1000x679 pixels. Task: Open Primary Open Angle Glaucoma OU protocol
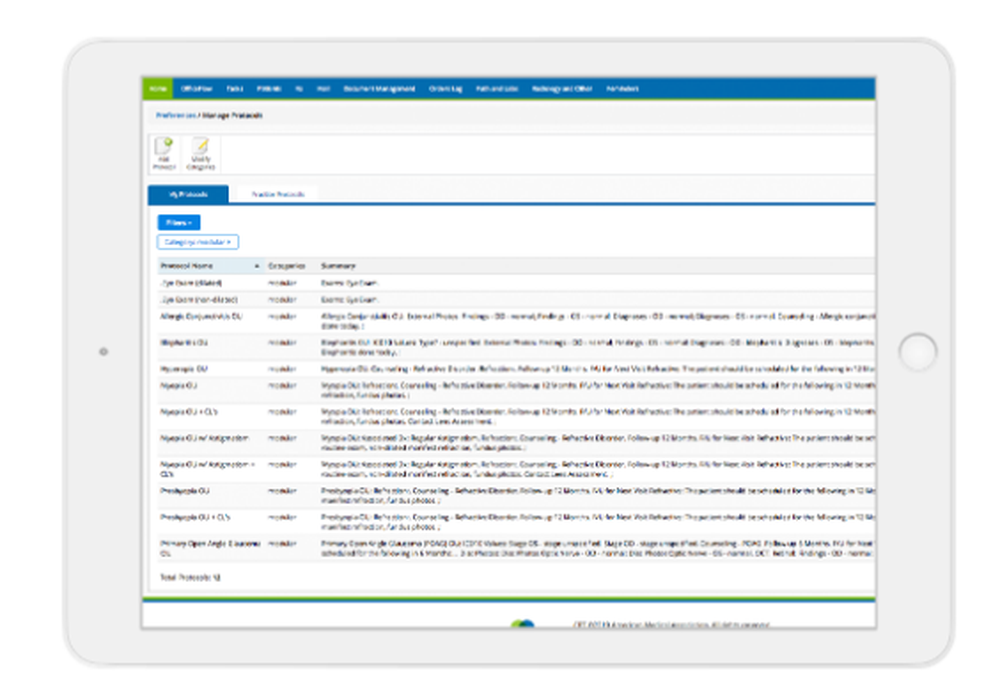210,548
